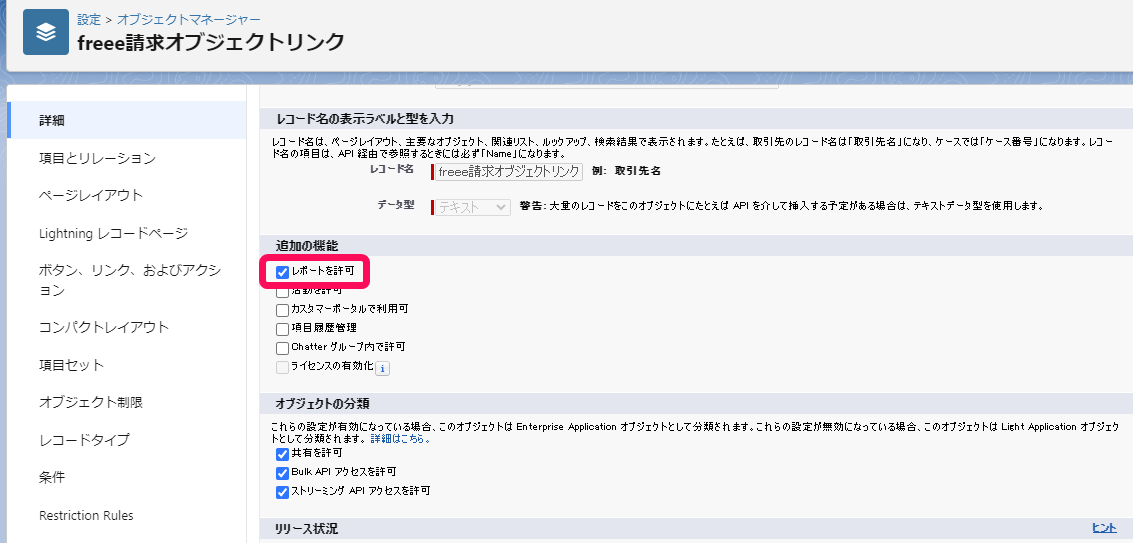This screenshot has width=1133, height=543.
Task: Open レコードタイプ in sidebar
Action: pos(84,440)
